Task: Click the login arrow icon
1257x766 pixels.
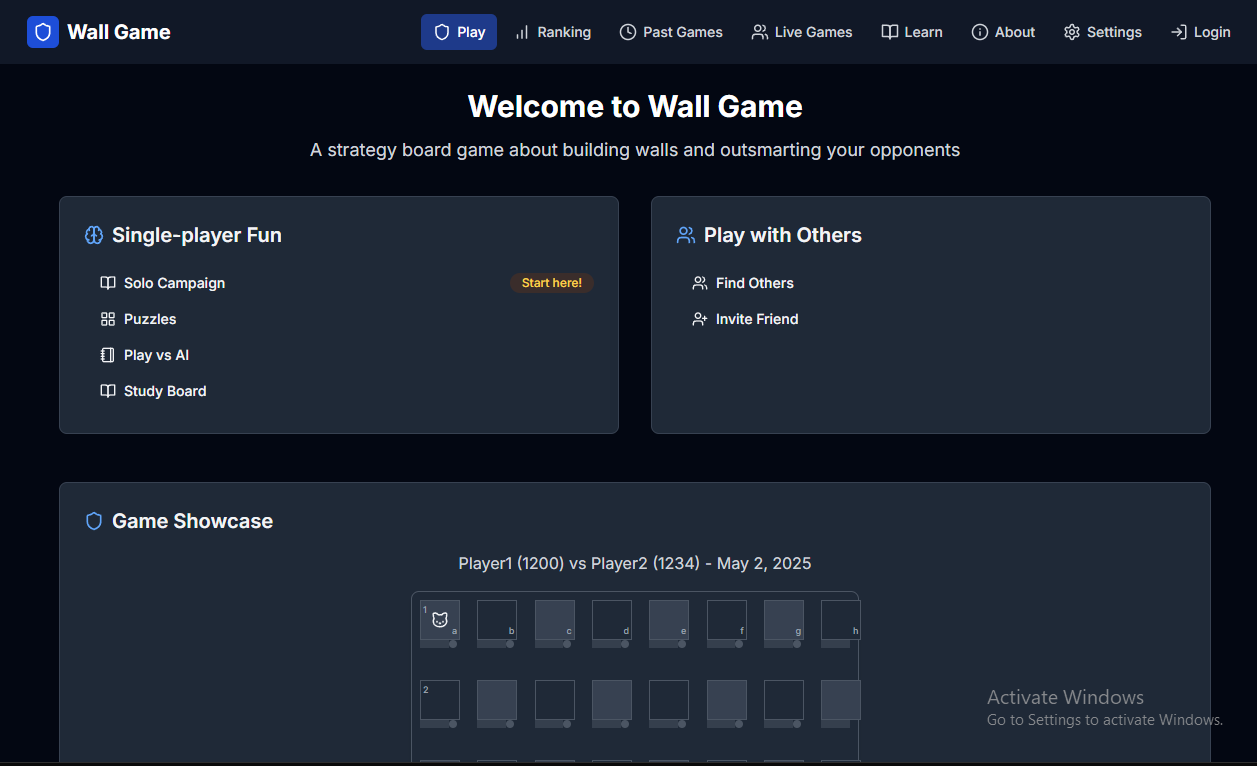Action: pyautogui.click(x=1179, y=32)
